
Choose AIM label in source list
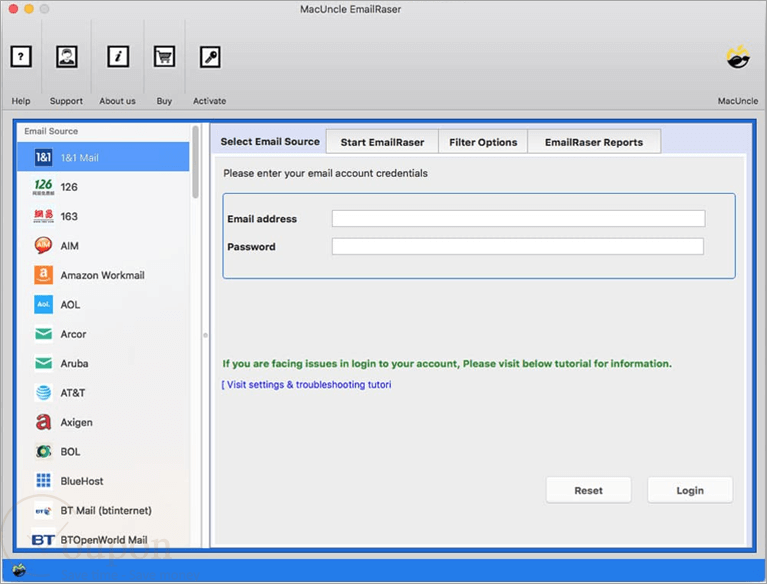click(69, 246)
